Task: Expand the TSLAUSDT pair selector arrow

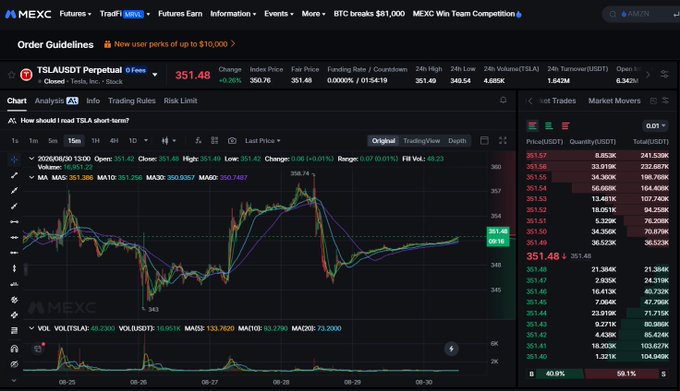Action: coord(155,75)
